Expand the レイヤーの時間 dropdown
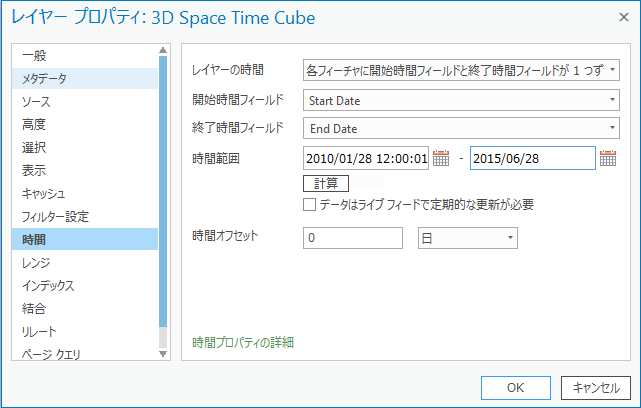 pyautogui.click(x=612, y=70)
